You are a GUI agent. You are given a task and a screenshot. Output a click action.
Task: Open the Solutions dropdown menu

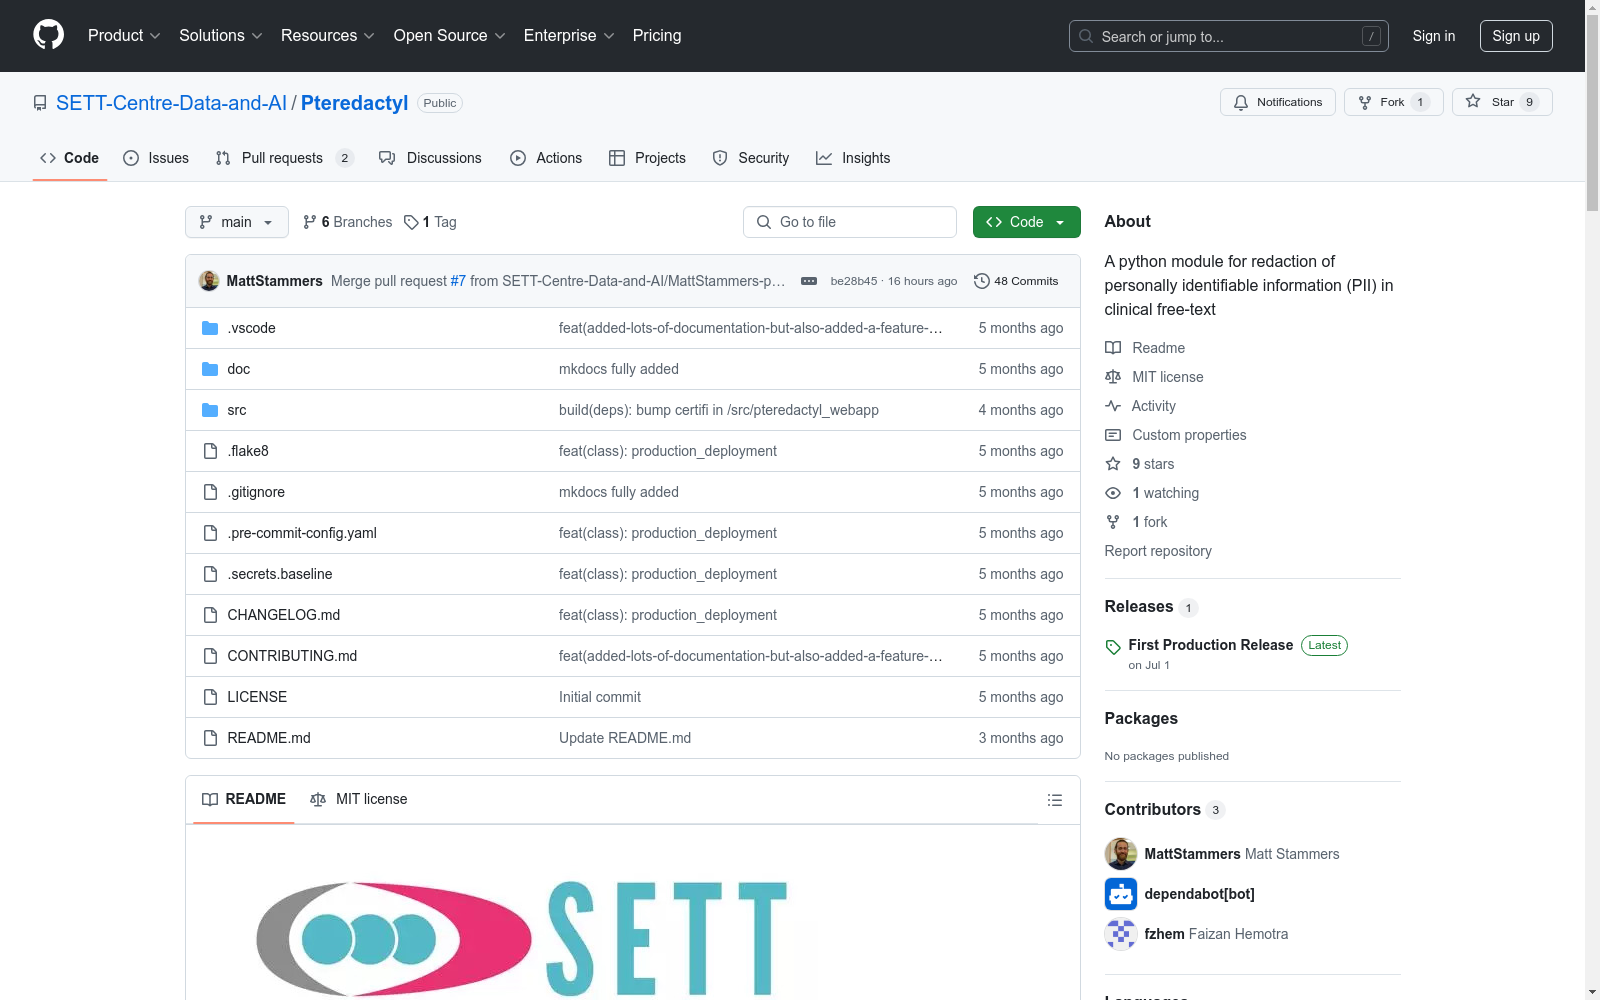tap(221, 36)
